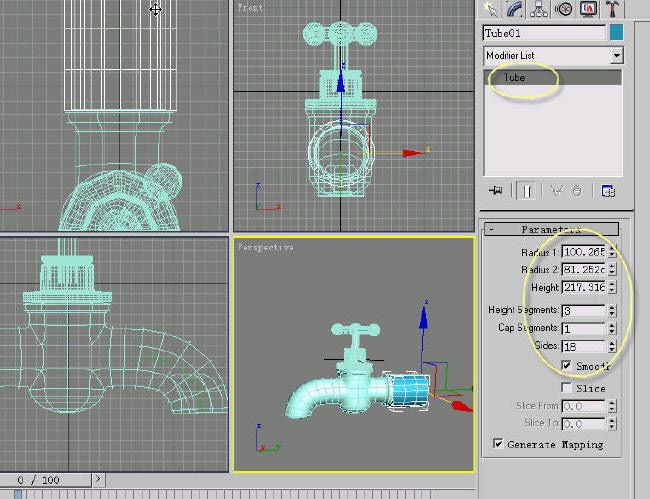Open the Tube01 object color swatch
This screenshot has height=499, width=650.
(x=616, y=33)
